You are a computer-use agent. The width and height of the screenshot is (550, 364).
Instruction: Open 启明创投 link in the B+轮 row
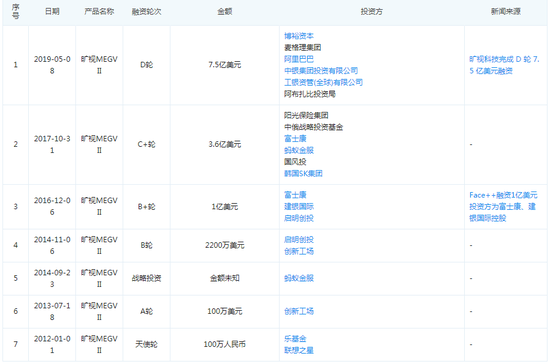[299, 218]
